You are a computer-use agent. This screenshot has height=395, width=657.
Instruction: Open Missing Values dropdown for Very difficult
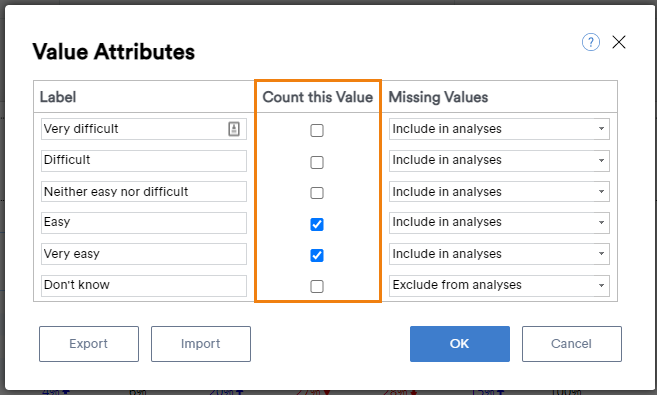click(x=499, y=129)
